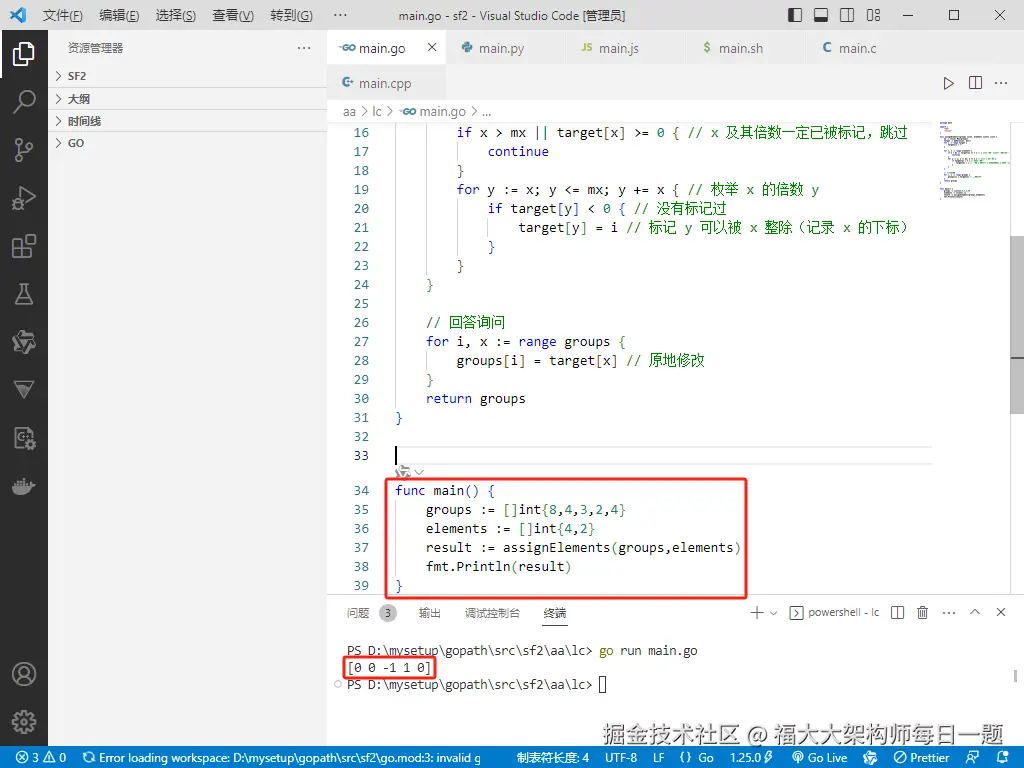
Task: Expand the 时间线 timeline section
Action: (187, 121)
